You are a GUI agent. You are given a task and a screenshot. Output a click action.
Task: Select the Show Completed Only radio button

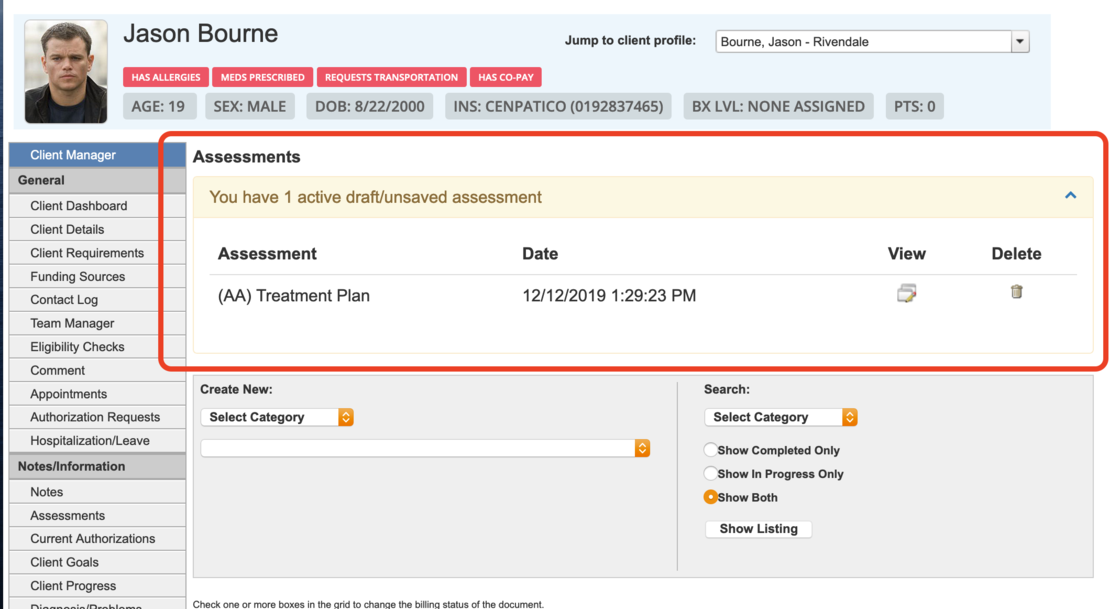click(710, 450)
